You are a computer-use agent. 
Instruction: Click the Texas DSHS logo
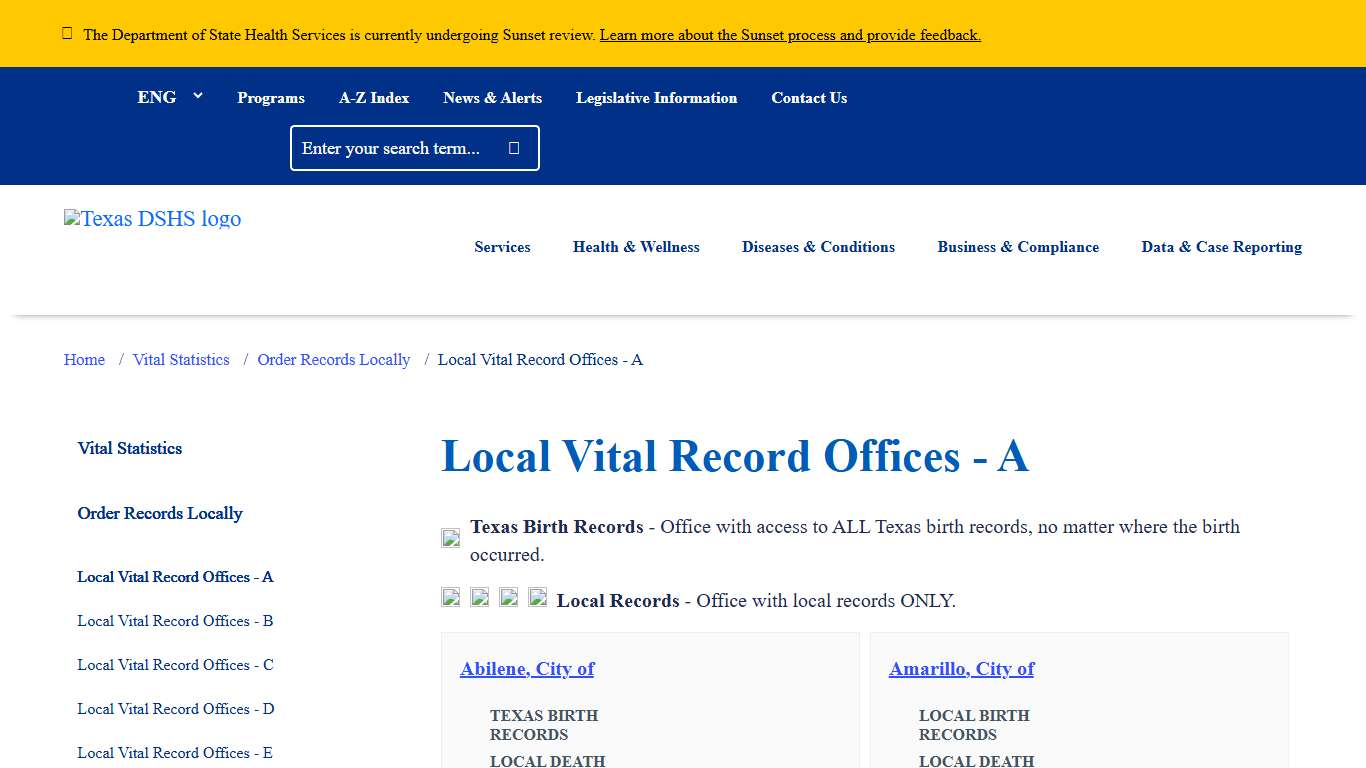coord(151,219)
